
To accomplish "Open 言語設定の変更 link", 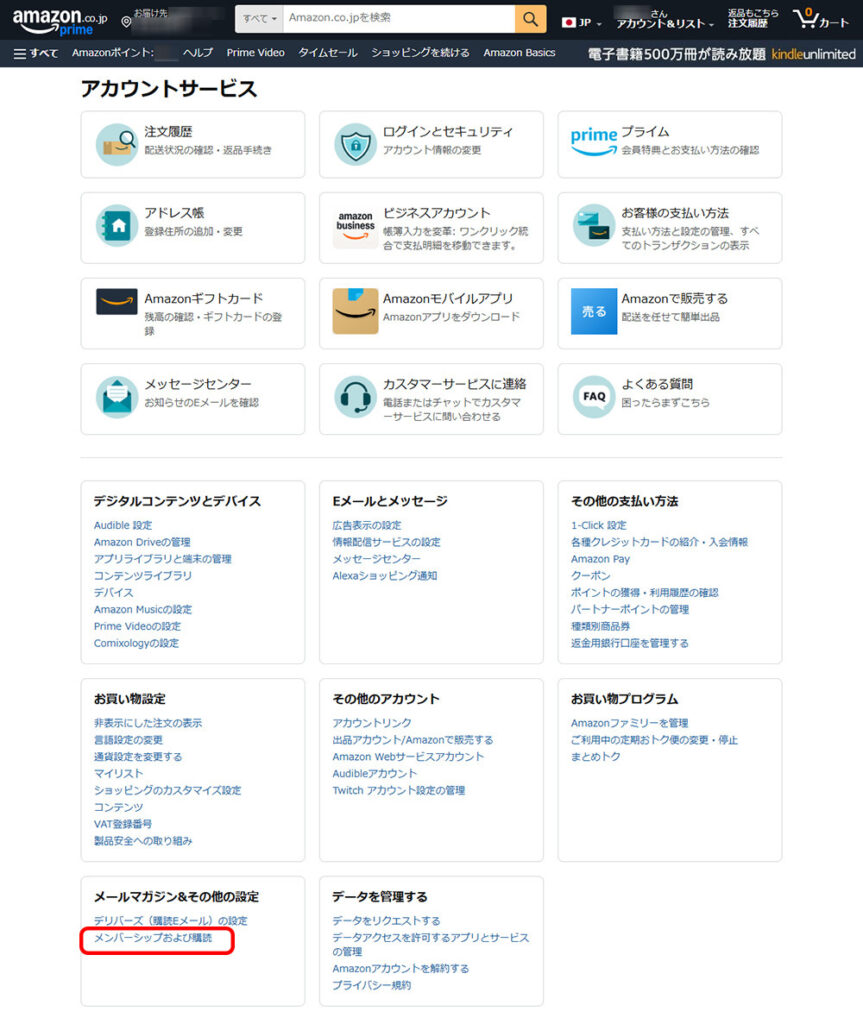I will point(129,740).
